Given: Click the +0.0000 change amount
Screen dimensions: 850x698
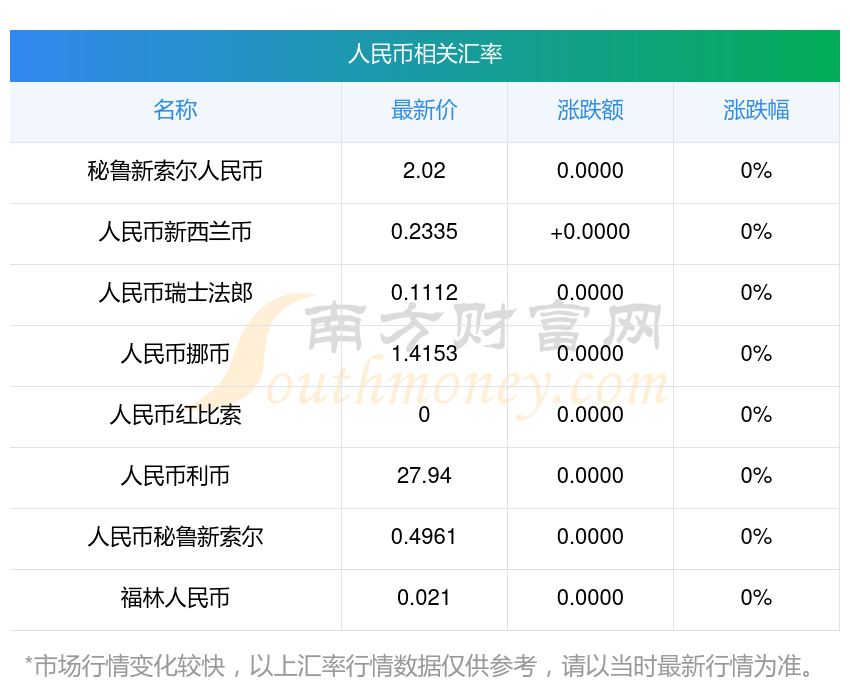Looking at the screenshot, I should (590, 232).
